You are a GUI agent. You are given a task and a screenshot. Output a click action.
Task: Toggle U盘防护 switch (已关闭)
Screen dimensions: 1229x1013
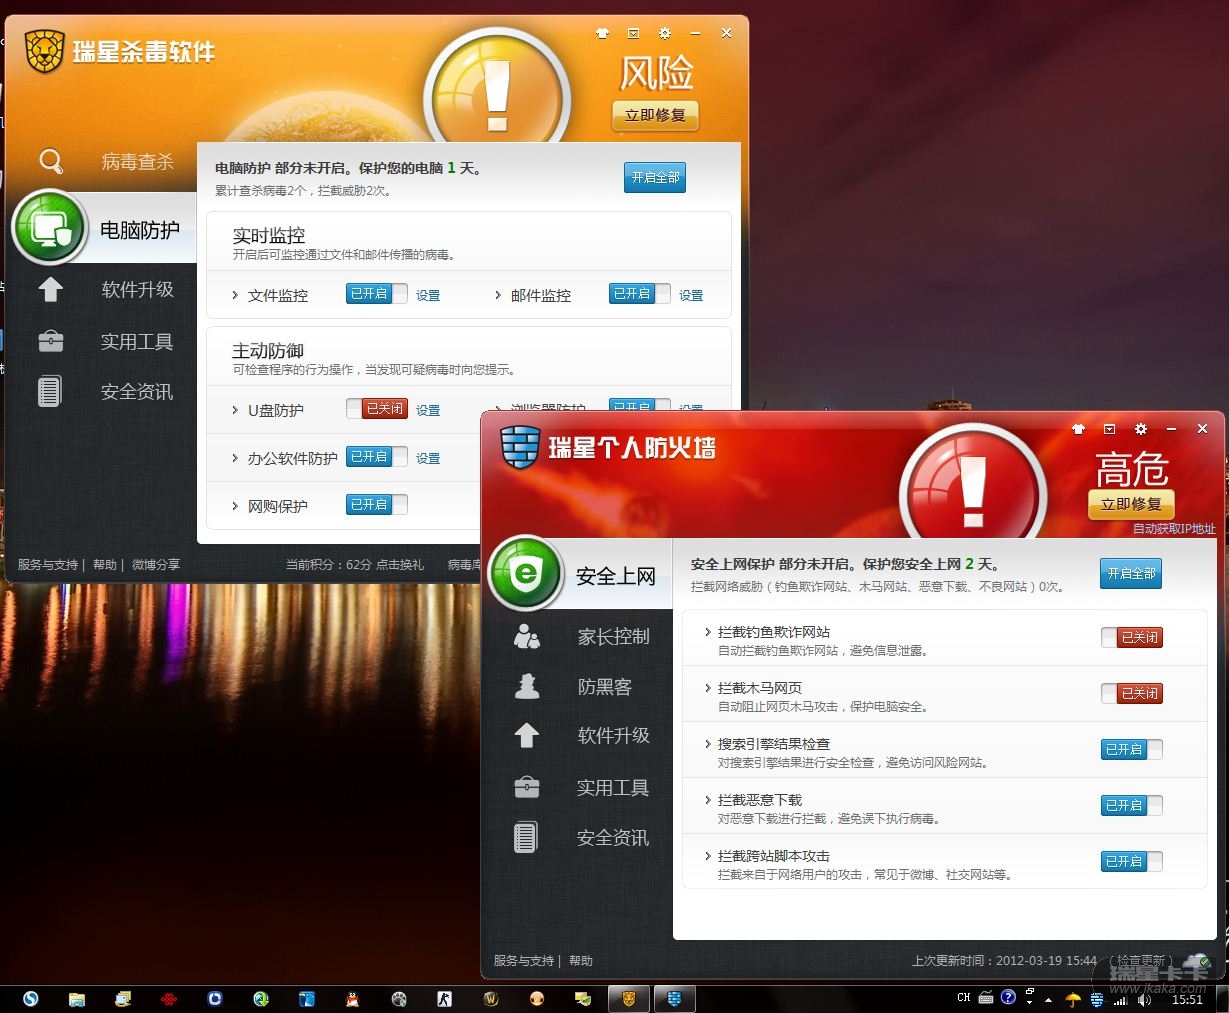(377, 409)
